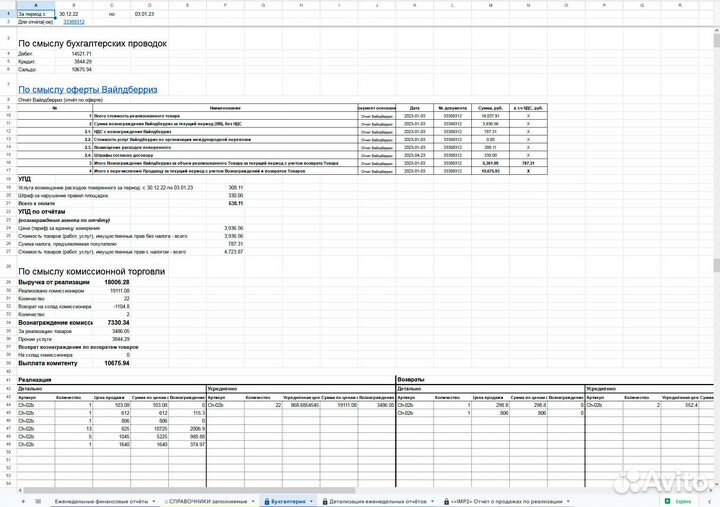Click lock icon on Детализация еженедельных отчётов tab
Image resolution: width=720 pixels, height=507 pixels.
pos(322,499)
